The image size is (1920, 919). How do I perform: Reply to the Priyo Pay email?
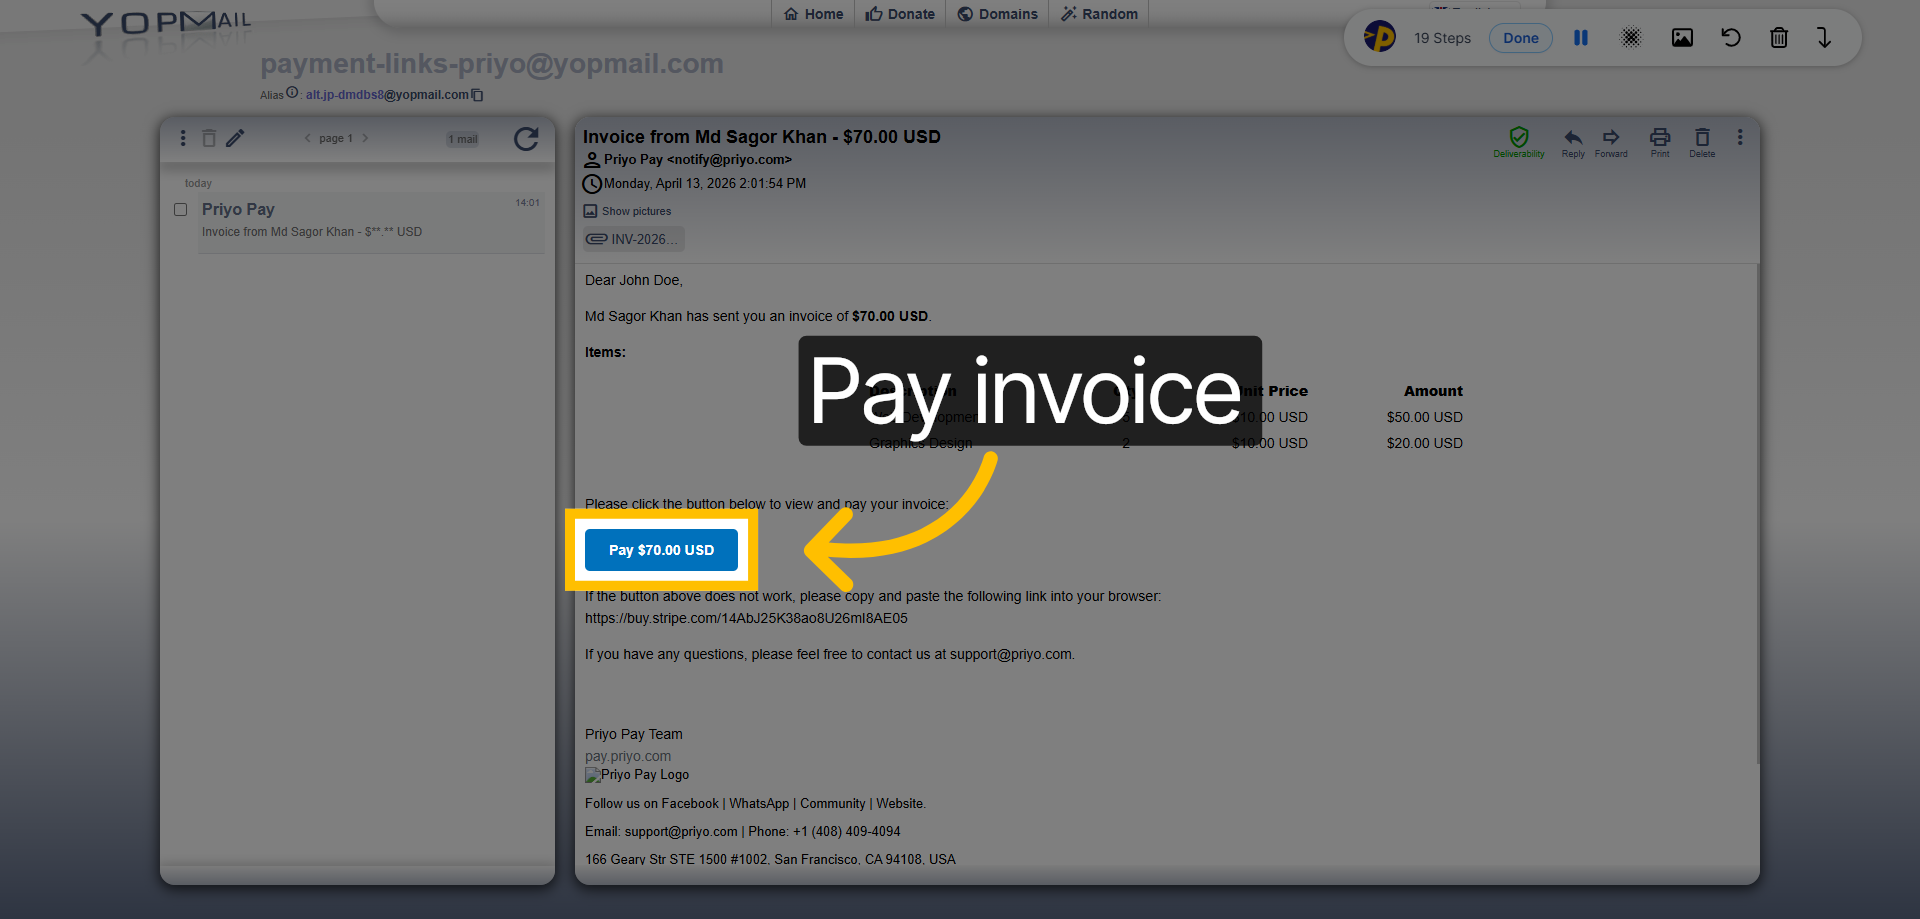click(x=1572, y=140)
